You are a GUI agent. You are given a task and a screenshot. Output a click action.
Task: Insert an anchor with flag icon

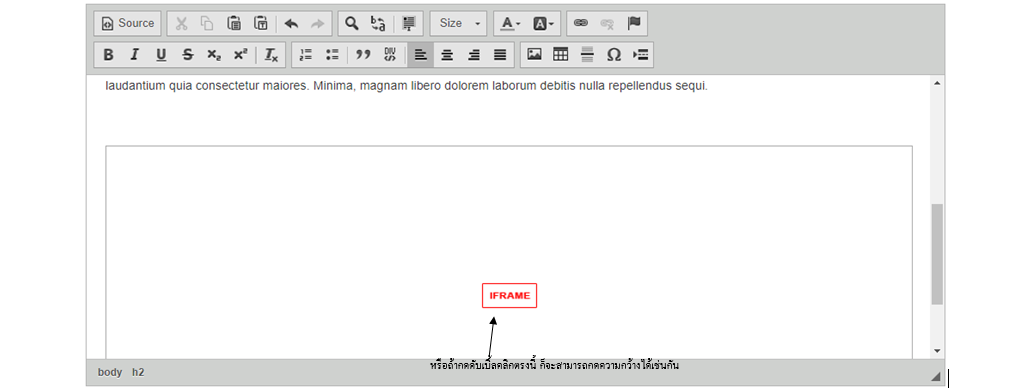coord(634,23)
